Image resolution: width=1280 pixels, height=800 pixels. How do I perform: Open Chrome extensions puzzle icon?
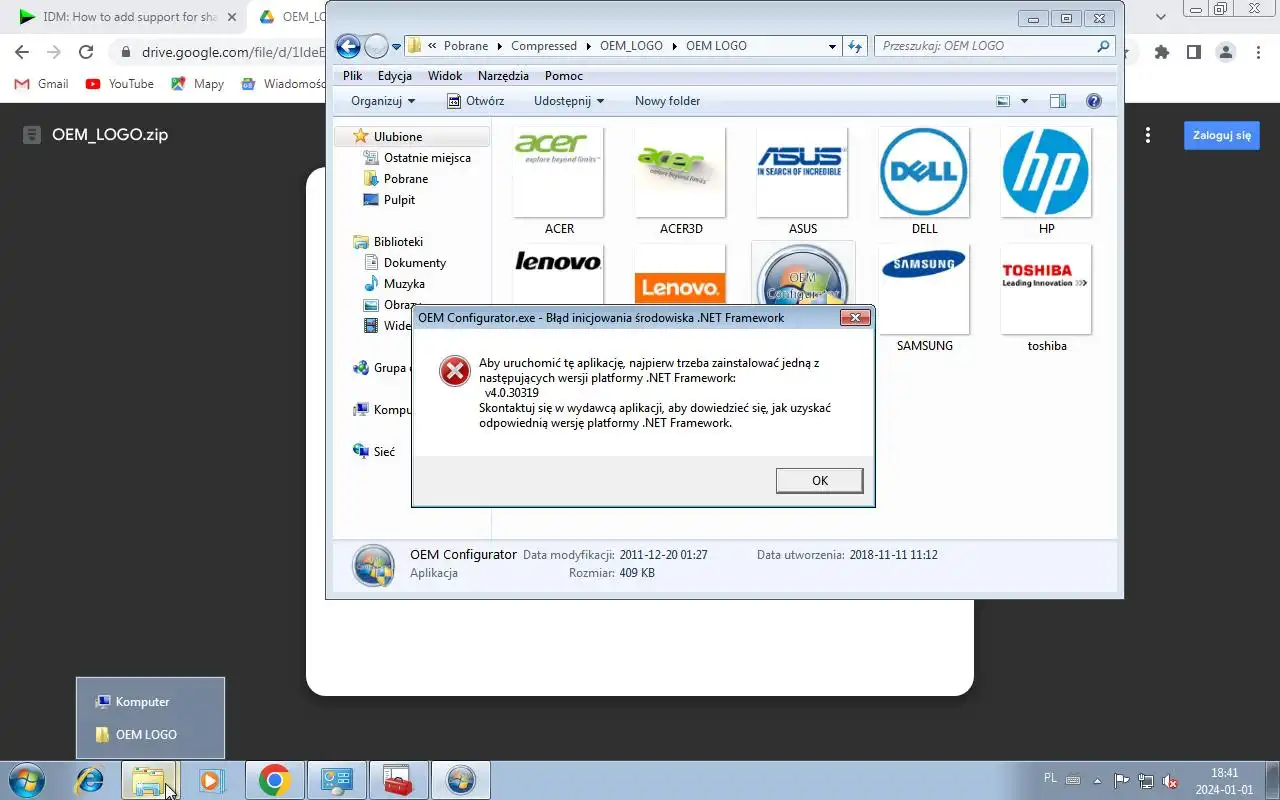tap(1162, 52)
